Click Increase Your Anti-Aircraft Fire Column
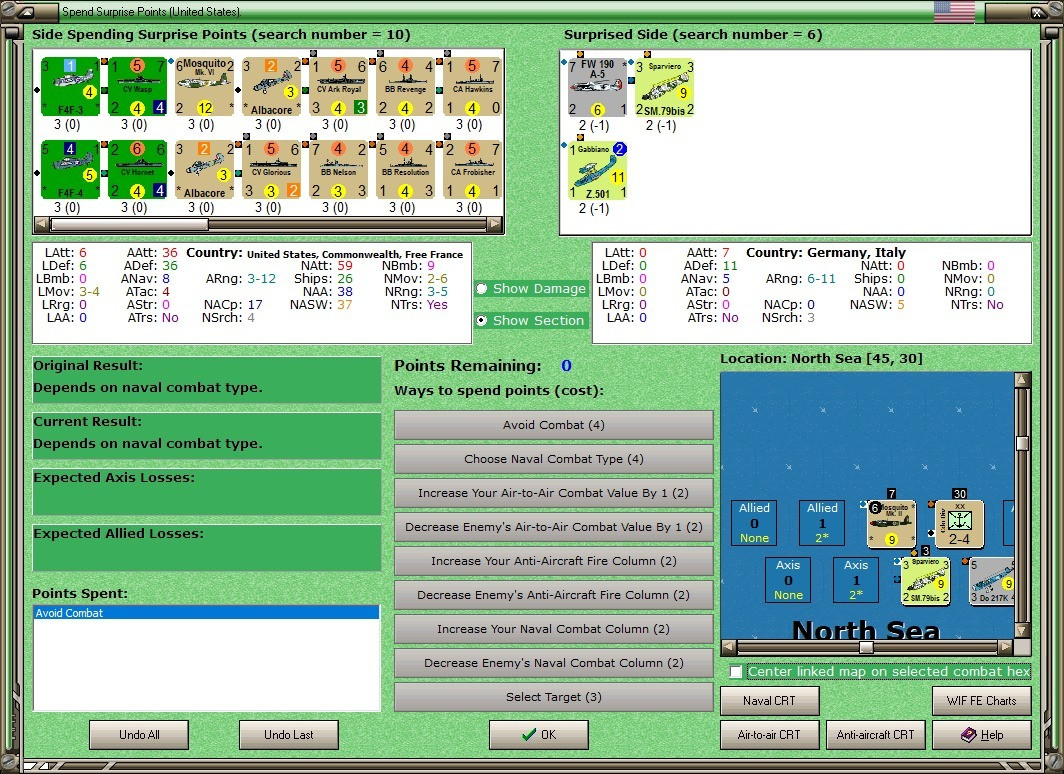 [554, 561]
